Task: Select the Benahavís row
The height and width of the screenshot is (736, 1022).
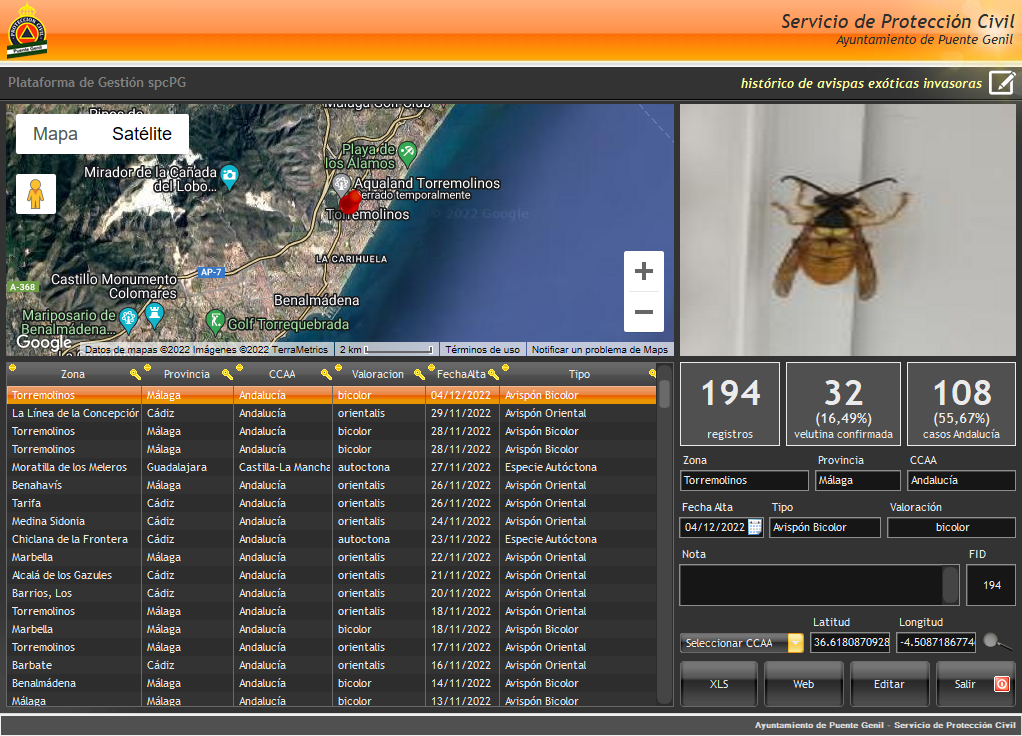Action: [331, 486]
